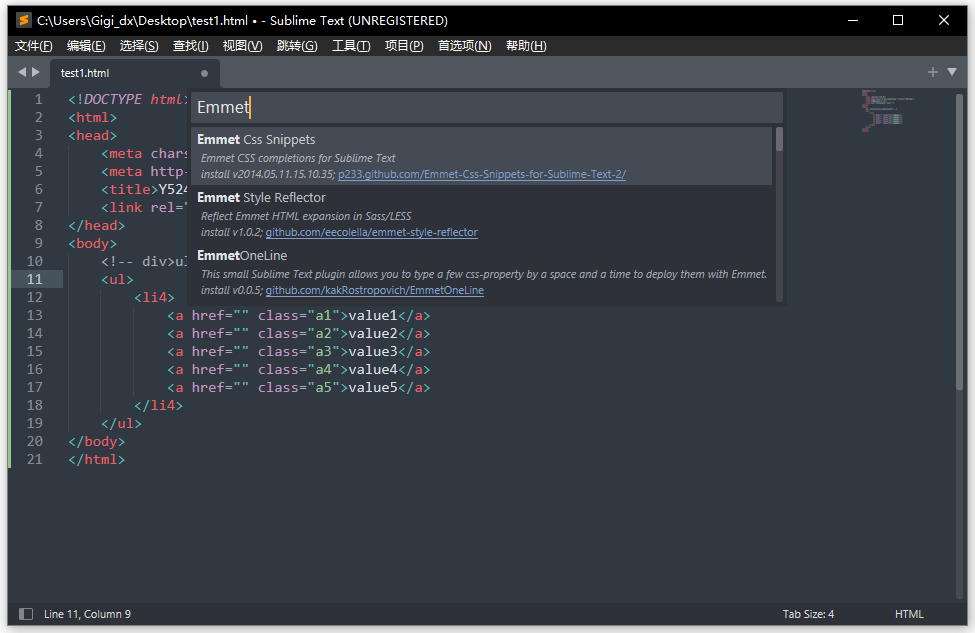Open the 编辑(E) menu
The width and height of the screenshot is (975, 633).
86,46
